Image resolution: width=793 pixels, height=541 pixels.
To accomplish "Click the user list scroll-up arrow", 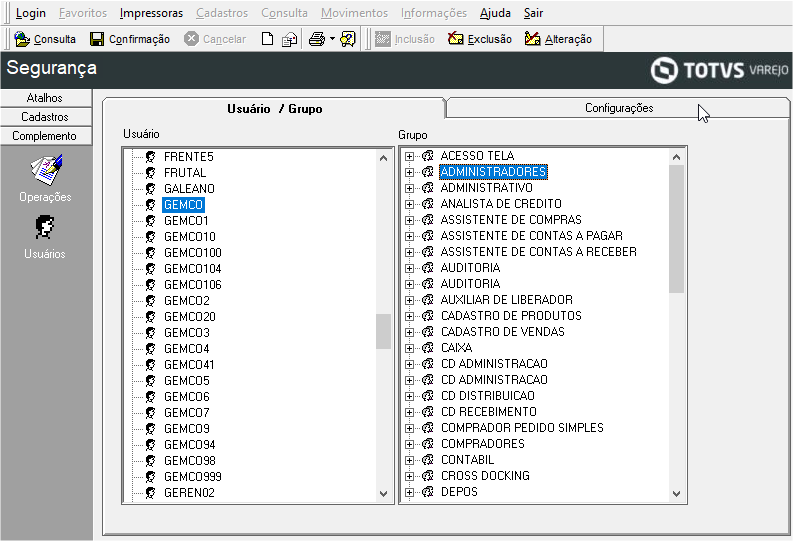I will (x=383, y=158).
